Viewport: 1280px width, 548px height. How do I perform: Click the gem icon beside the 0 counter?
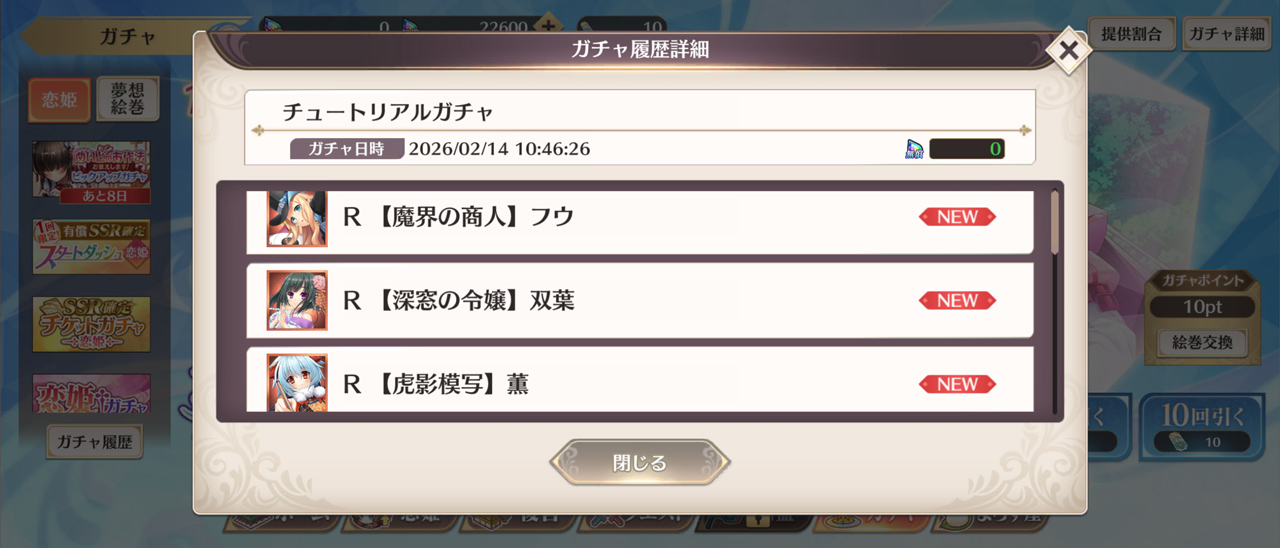point(914,150)
